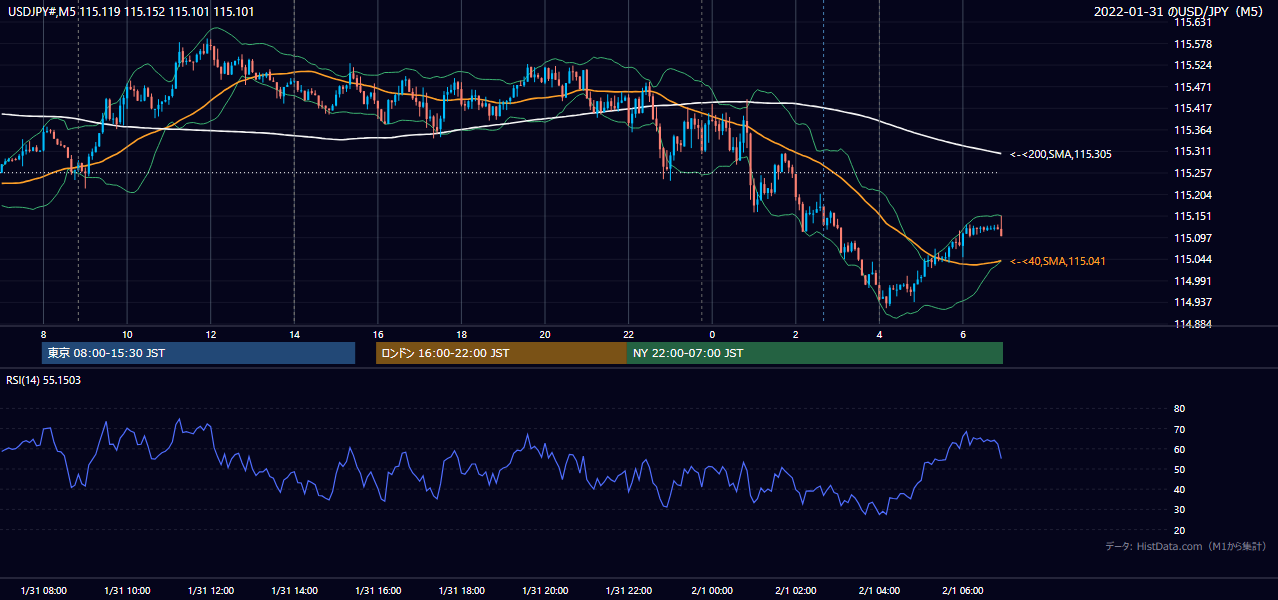The height and width of the screenshot is (600, 1278).
Task: Click the 1/31 12:00 bottom date label
Action: 210,591
